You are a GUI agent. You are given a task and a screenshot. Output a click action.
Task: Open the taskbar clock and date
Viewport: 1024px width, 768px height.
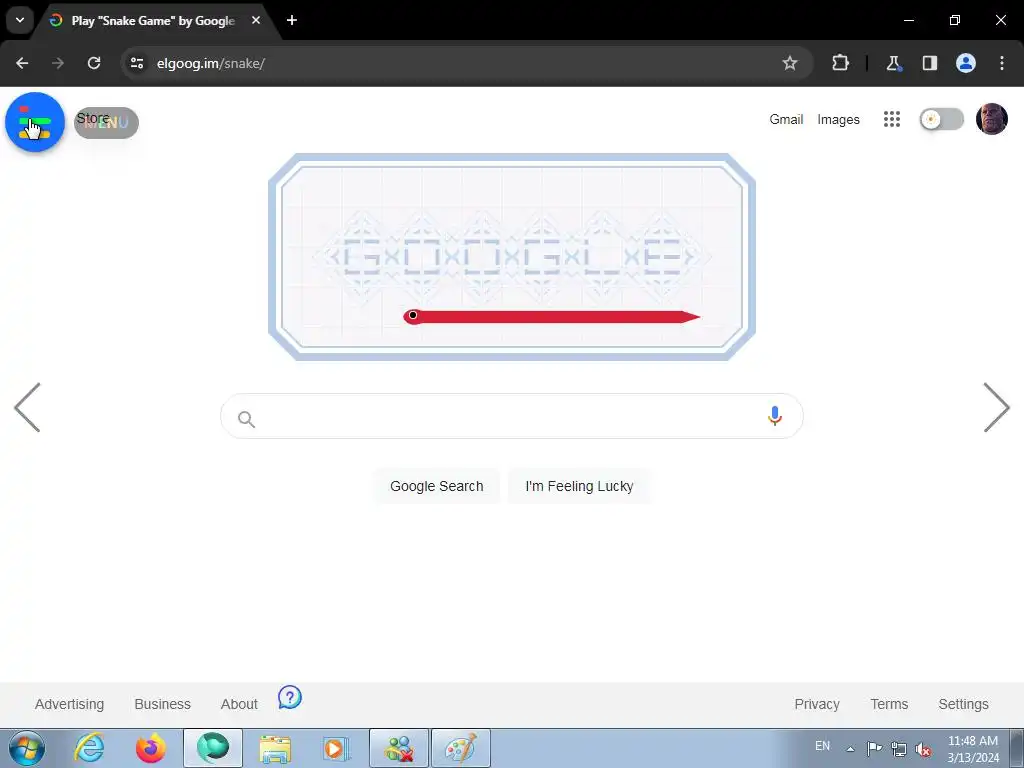pos(972,749)
